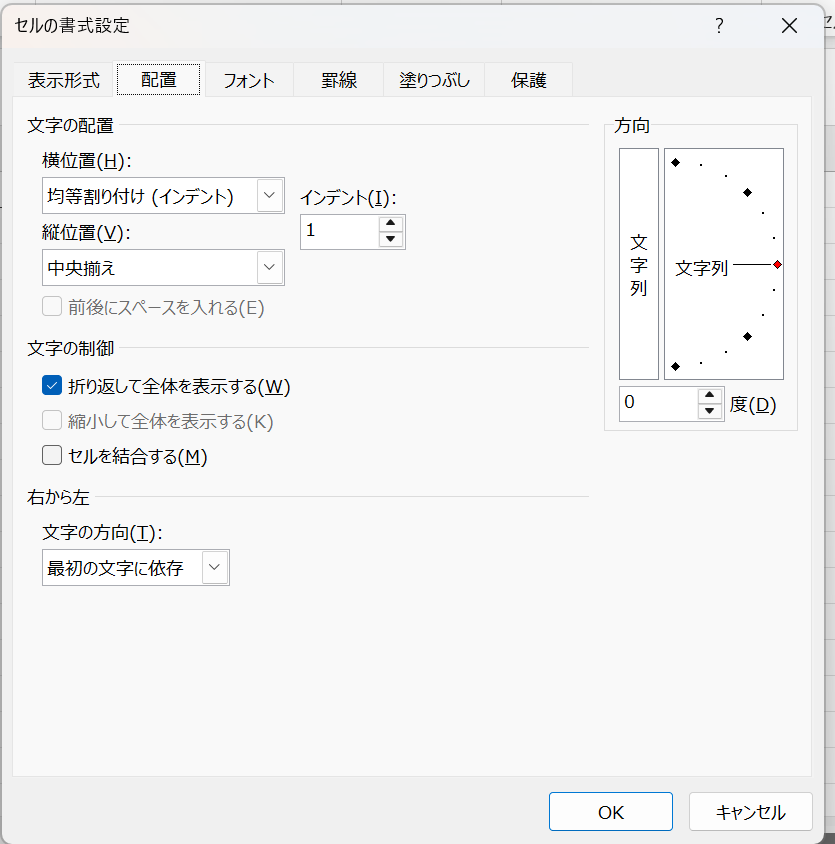This screenshot has height=844, width=835.
Task: Open the 文字の方向 dropdown
Action: pos(215,568)
